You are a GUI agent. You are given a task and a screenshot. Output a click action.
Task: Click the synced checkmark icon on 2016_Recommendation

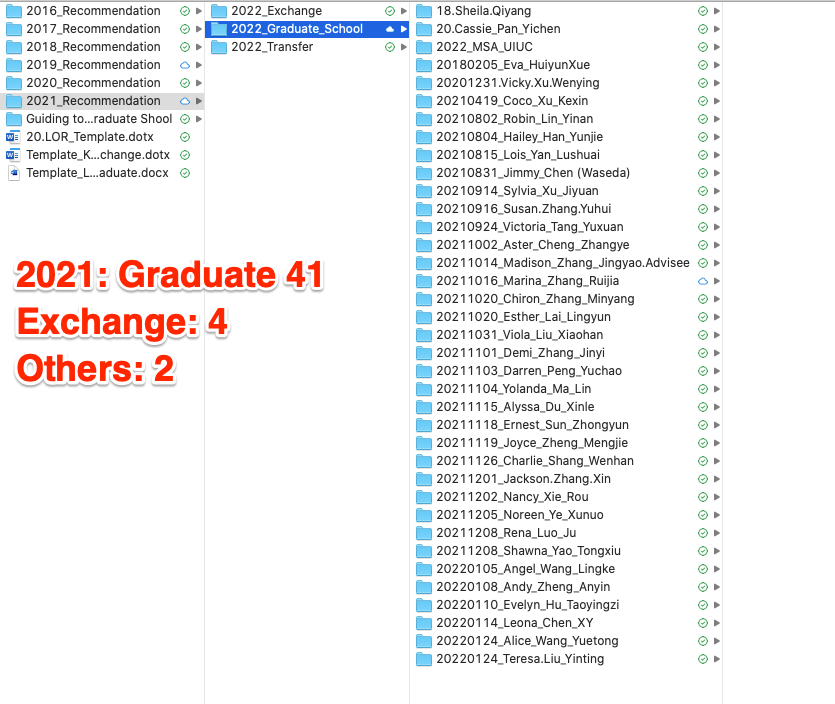185,11
